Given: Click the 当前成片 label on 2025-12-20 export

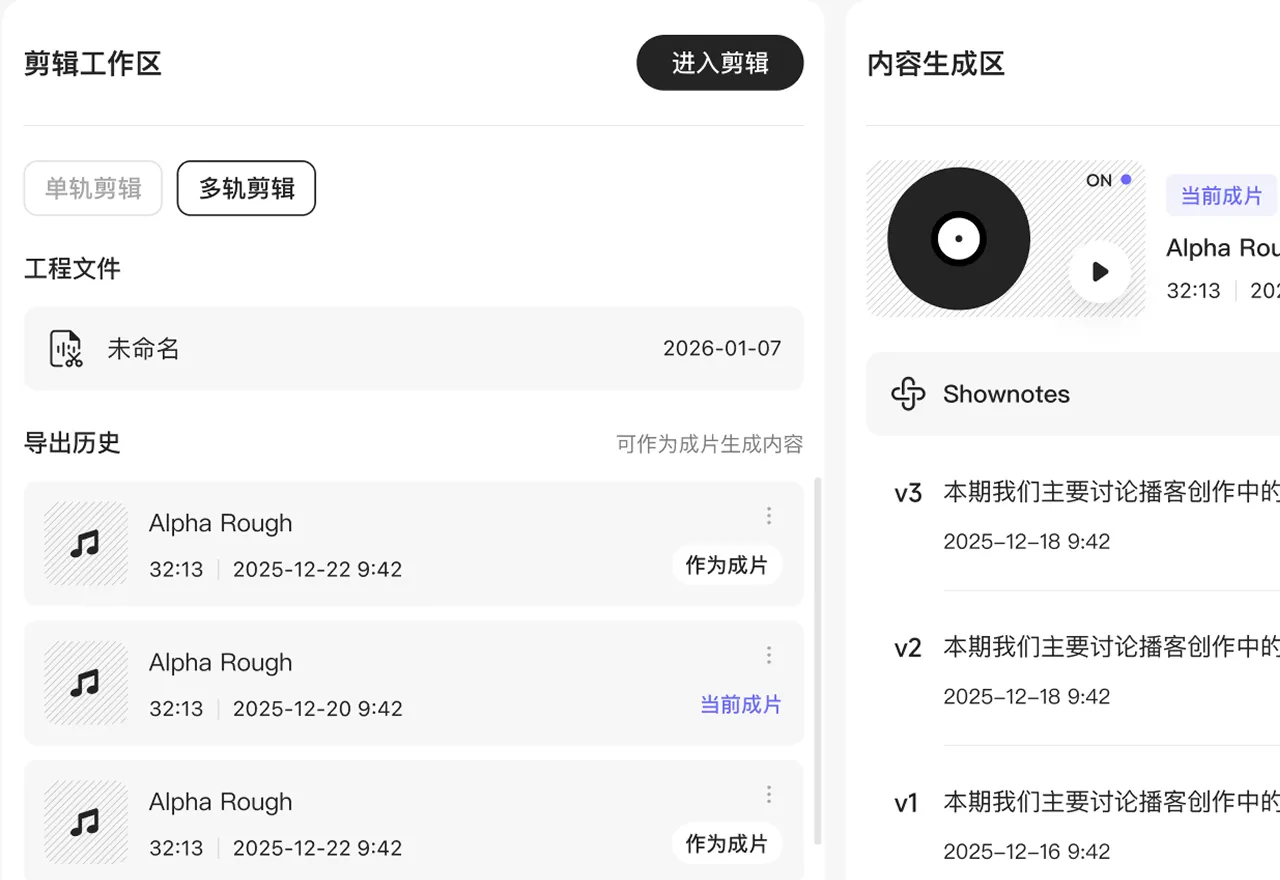Looking at the screenshot, I should (740, 705).
